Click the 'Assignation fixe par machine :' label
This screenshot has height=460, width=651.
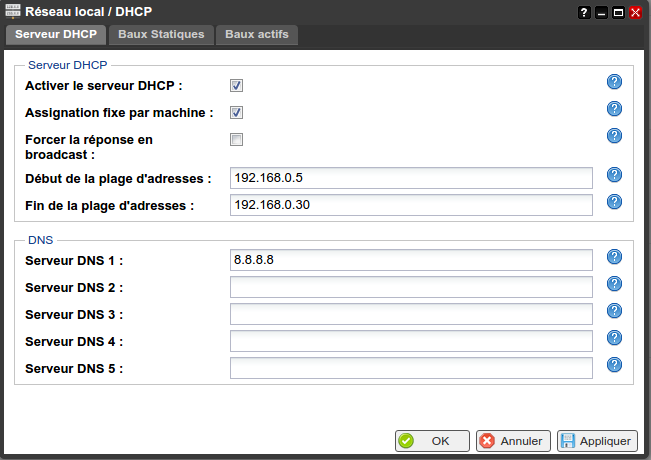click(119, 113)
